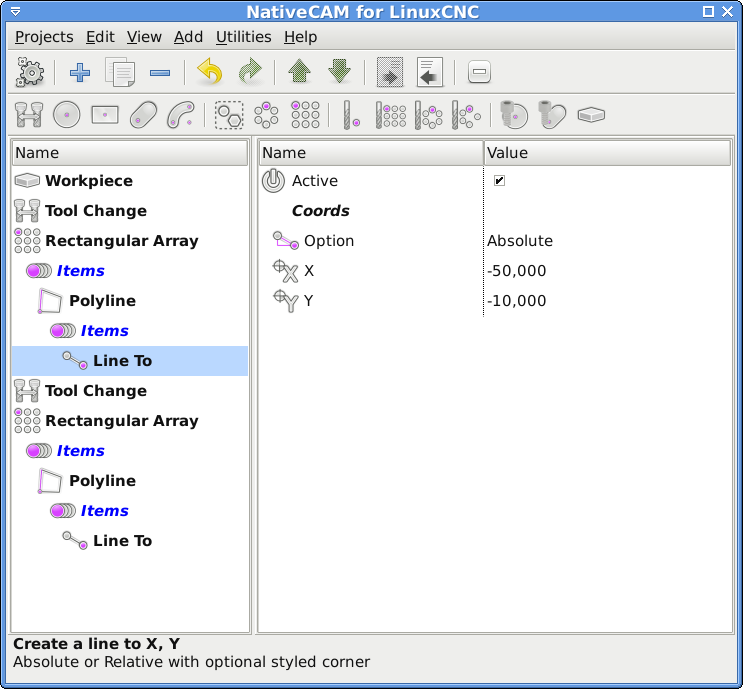Open the Add menu
Viewport: 743px width, 689px height.
[188, 37]
